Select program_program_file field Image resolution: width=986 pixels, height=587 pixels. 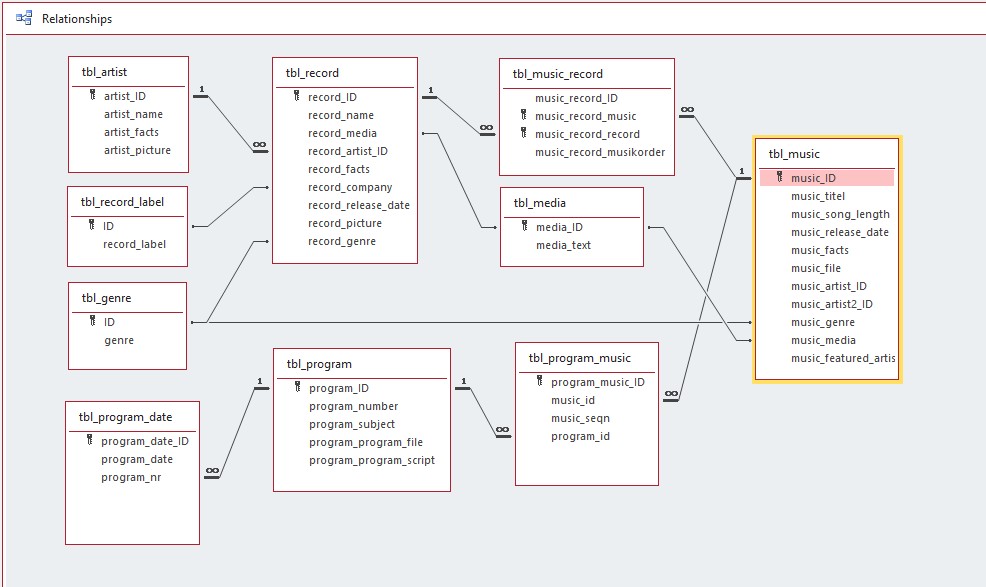tap(365, 442)
